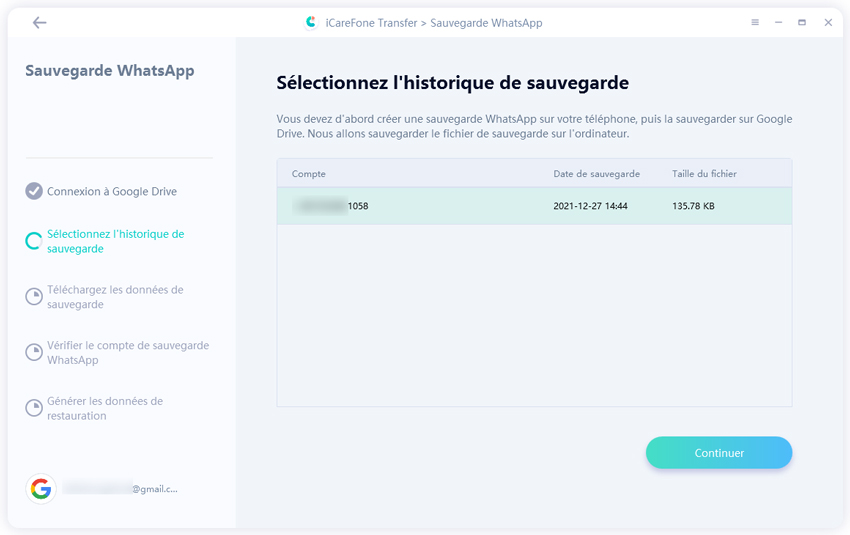Open the hamburger menu icon
This screenshot has height=535, width=850.
click(x=755, y=22)
